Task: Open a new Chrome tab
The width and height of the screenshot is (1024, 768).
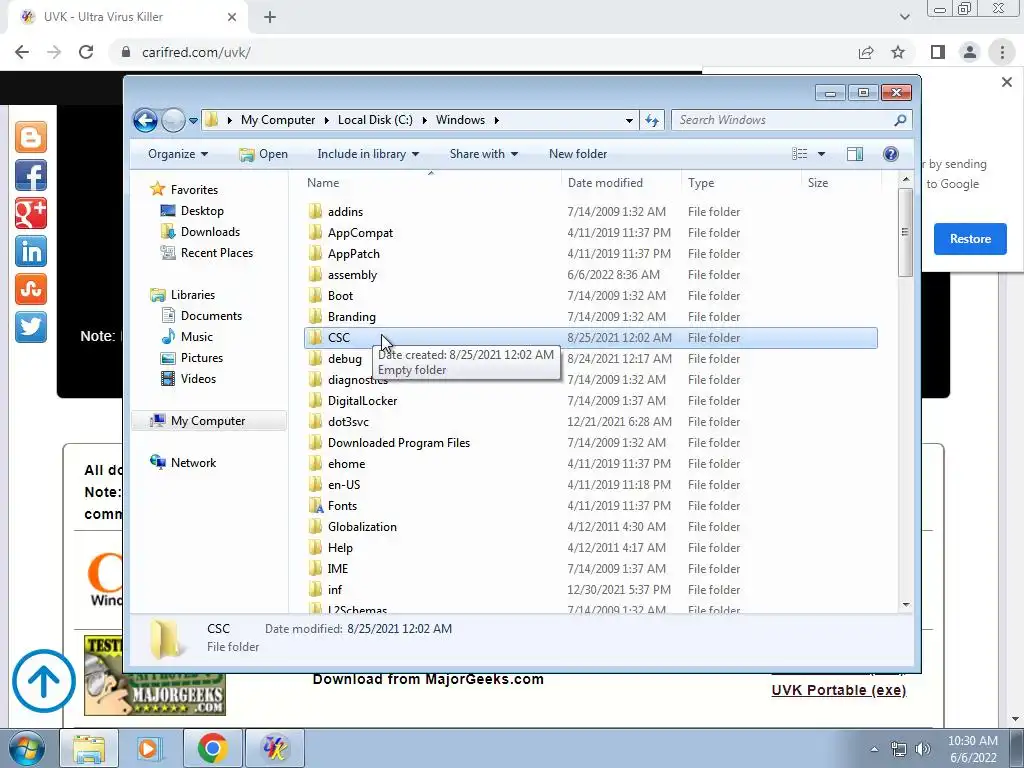Action: (270, 18)
